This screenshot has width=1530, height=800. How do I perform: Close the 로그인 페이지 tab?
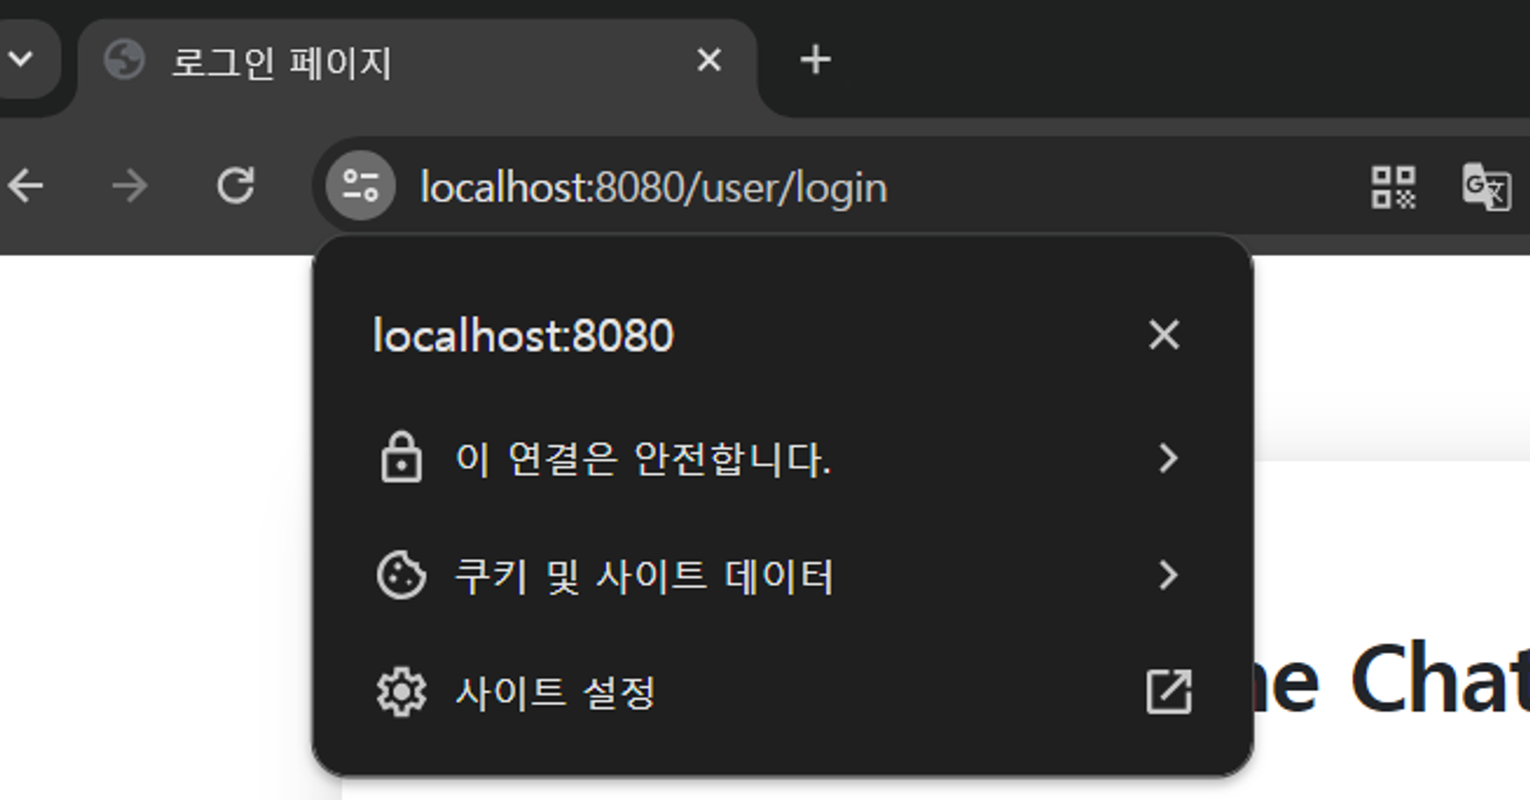(709, 61)
